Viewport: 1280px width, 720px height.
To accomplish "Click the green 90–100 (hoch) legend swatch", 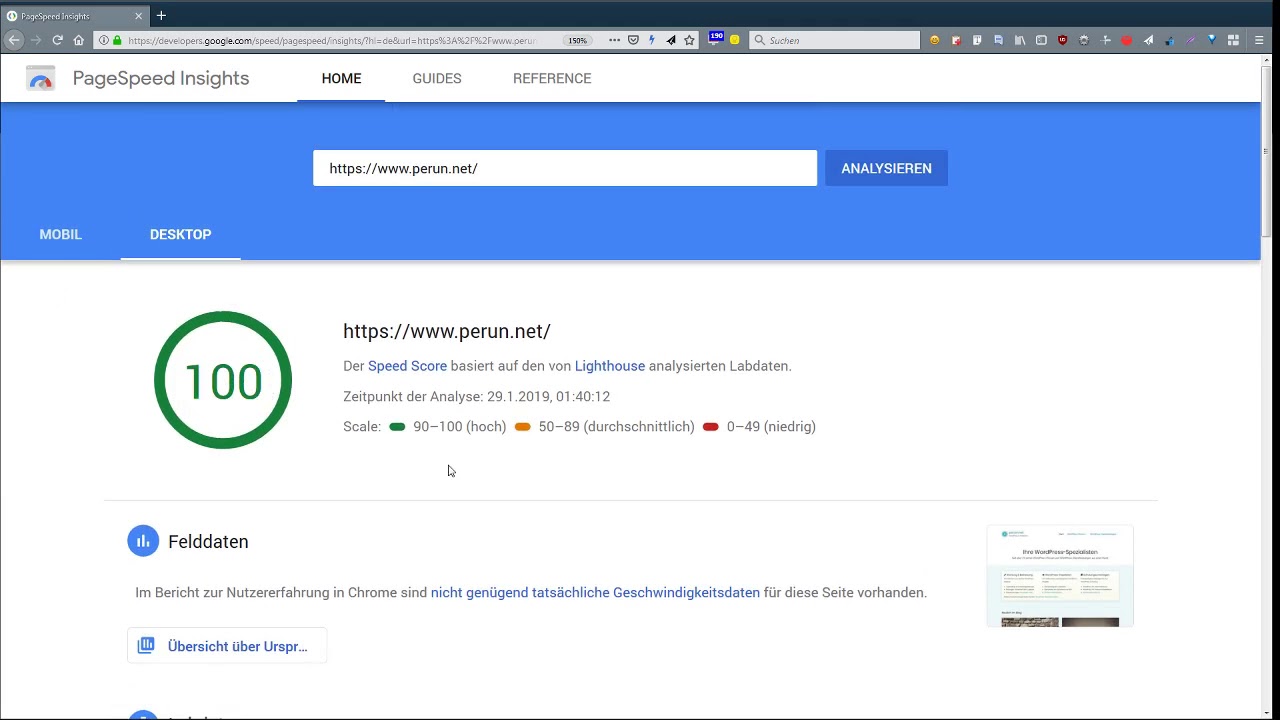I will click(x=397, y=427).
